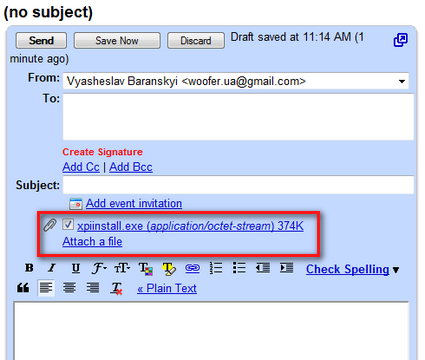Increase text indent

[286, 268]
